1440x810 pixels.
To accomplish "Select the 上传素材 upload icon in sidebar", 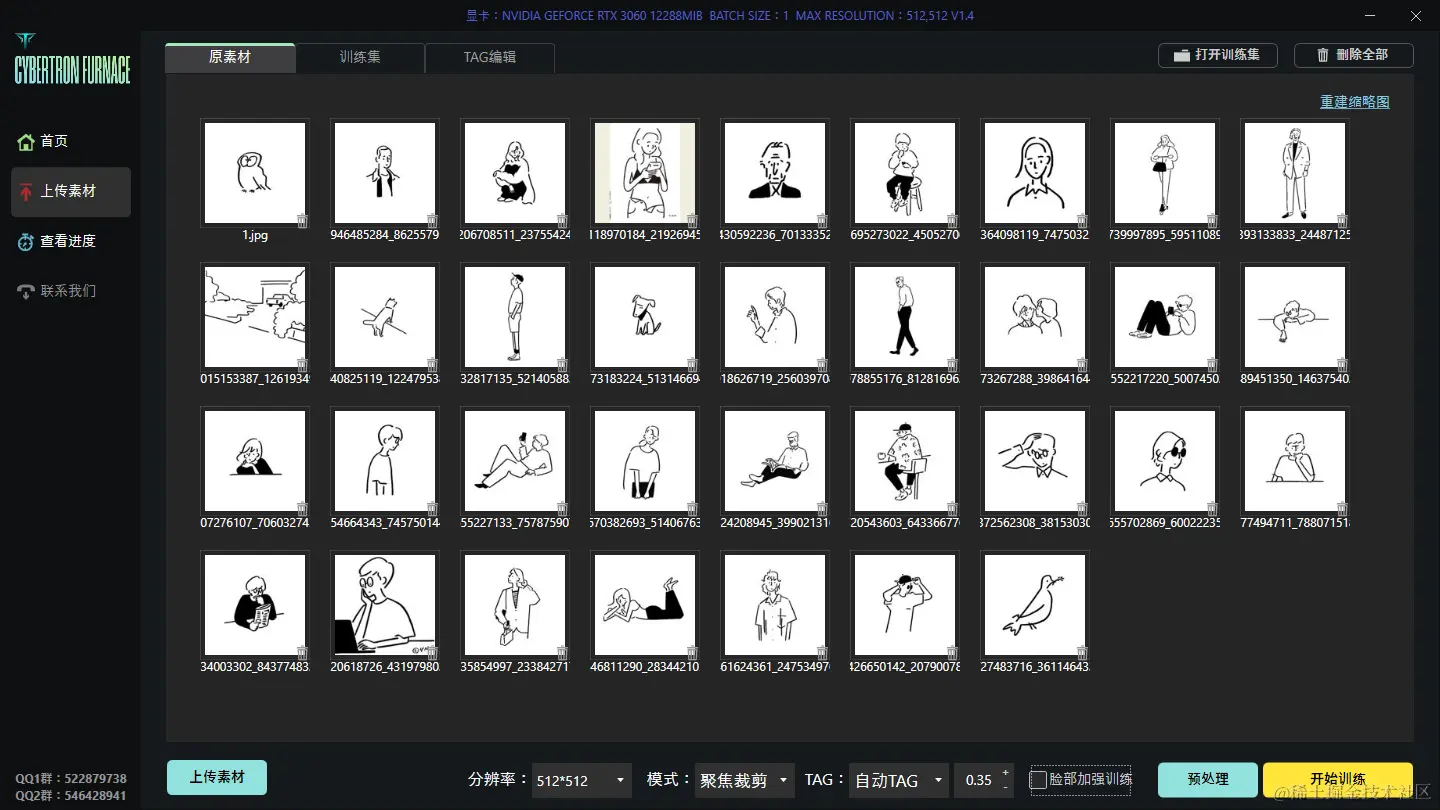I will click(25, 192).
